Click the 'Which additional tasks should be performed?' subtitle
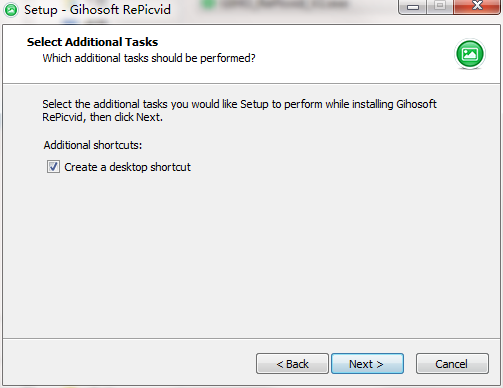Screen dimensions: 503x388 (x=149, y=58)
